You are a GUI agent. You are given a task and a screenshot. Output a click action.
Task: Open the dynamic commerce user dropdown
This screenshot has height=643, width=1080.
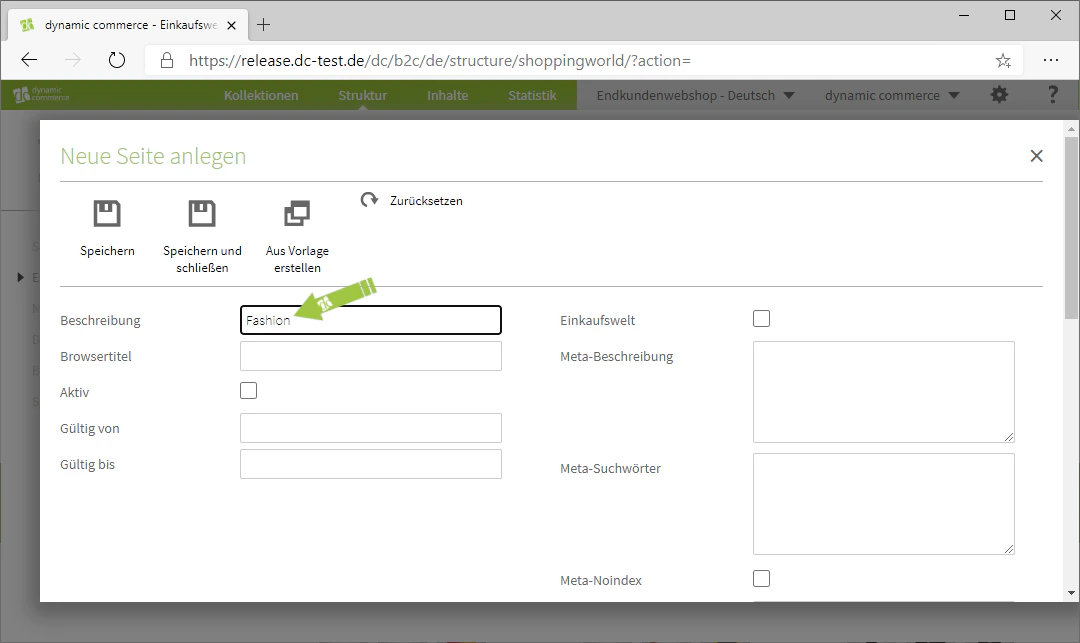tap(892, 96)
